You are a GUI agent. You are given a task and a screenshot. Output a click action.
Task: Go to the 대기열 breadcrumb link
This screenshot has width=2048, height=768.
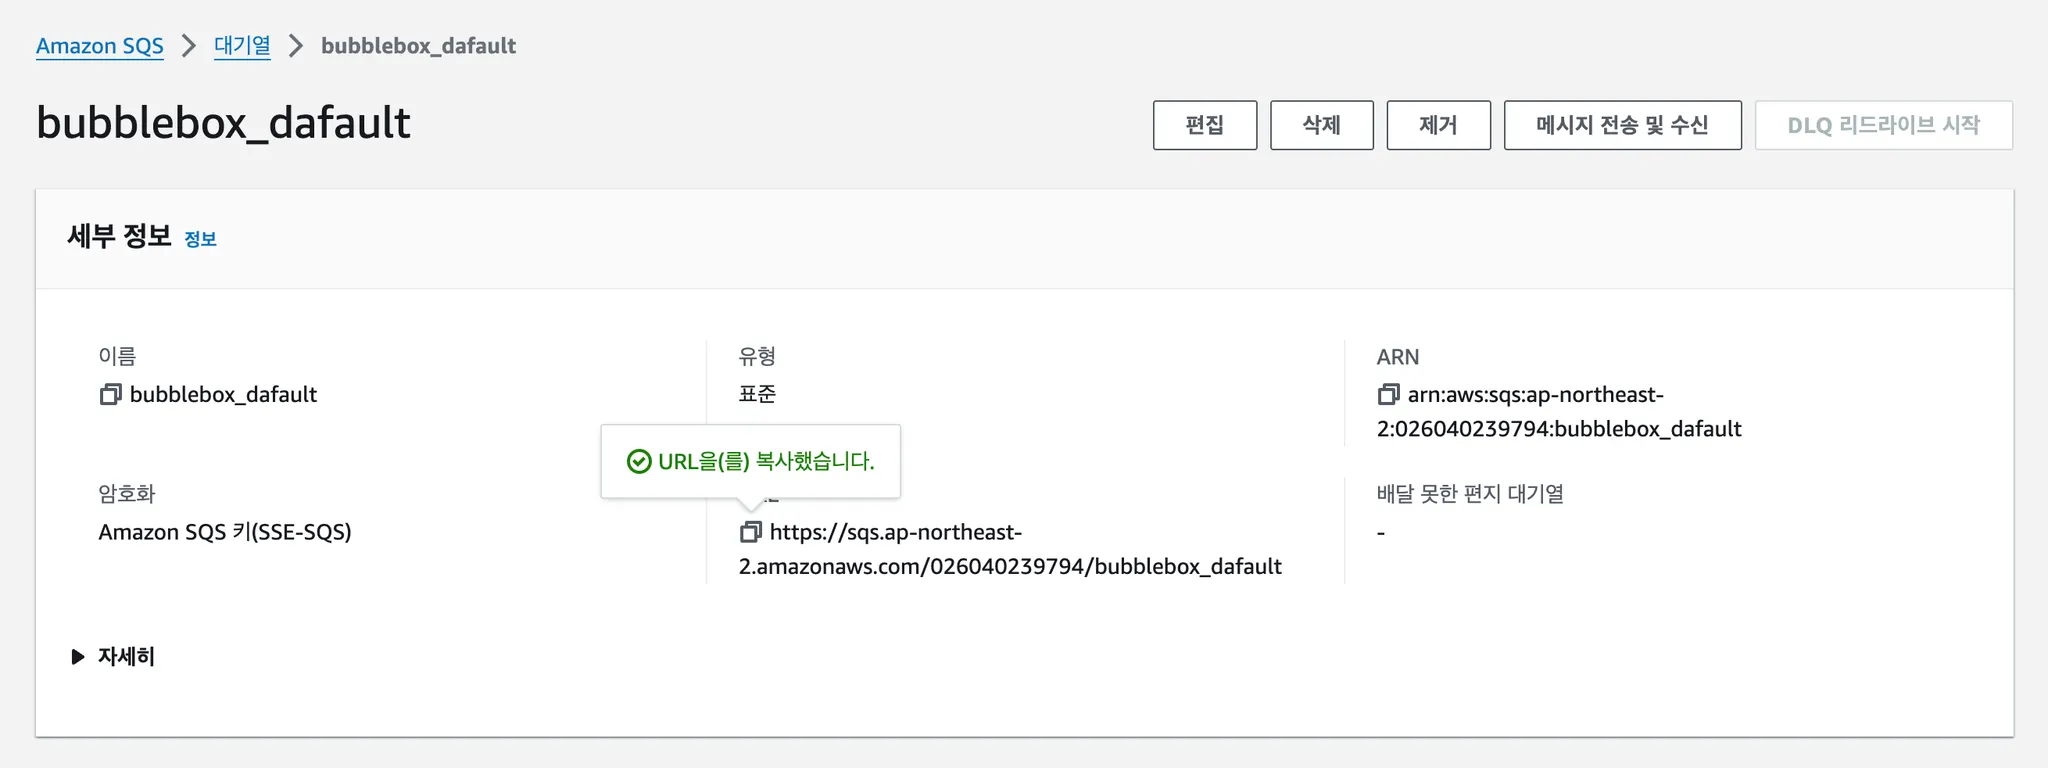pyautogui.click(x=242, y=46)
